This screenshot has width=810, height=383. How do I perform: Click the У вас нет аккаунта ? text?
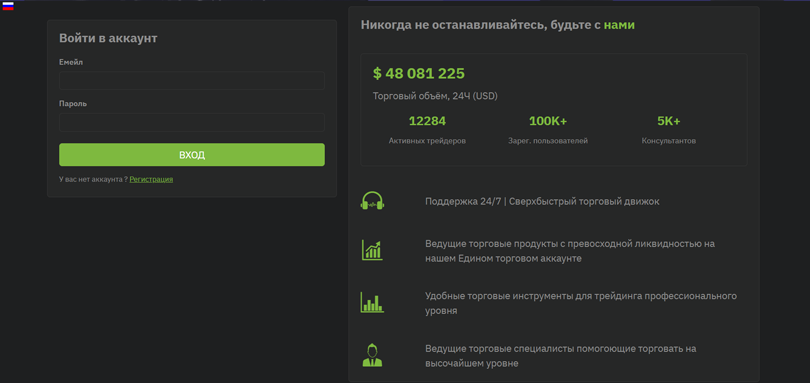(94, 179)
